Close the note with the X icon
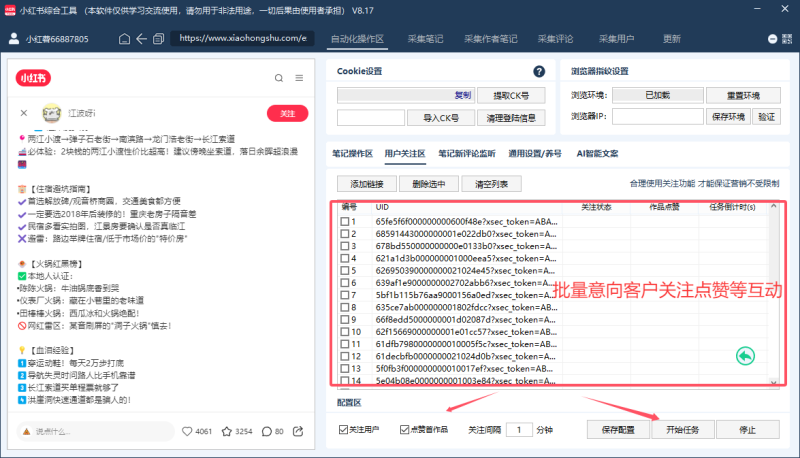Viewport: 800px width, 458px height. pyautogui.click(x=24, y=113)
